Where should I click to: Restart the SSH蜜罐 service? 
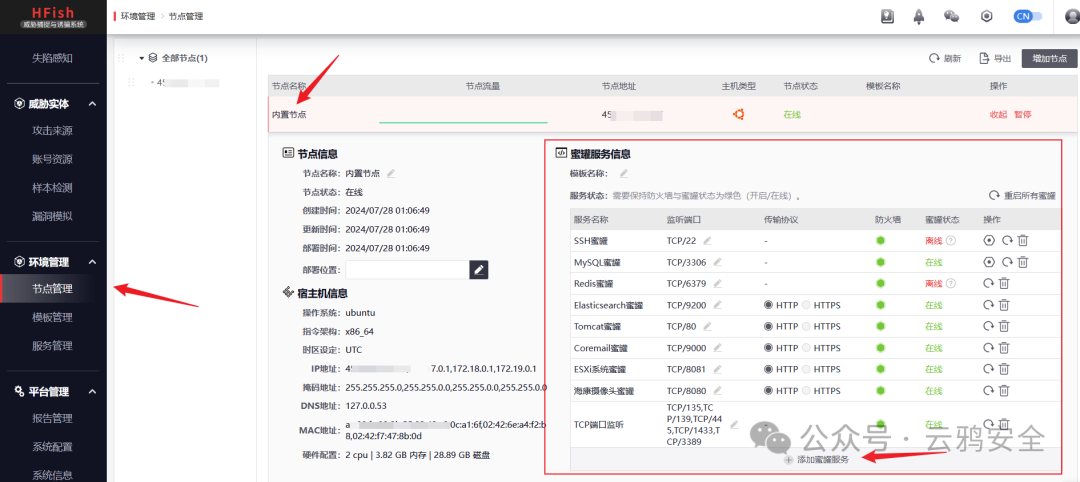point(1007,240)
